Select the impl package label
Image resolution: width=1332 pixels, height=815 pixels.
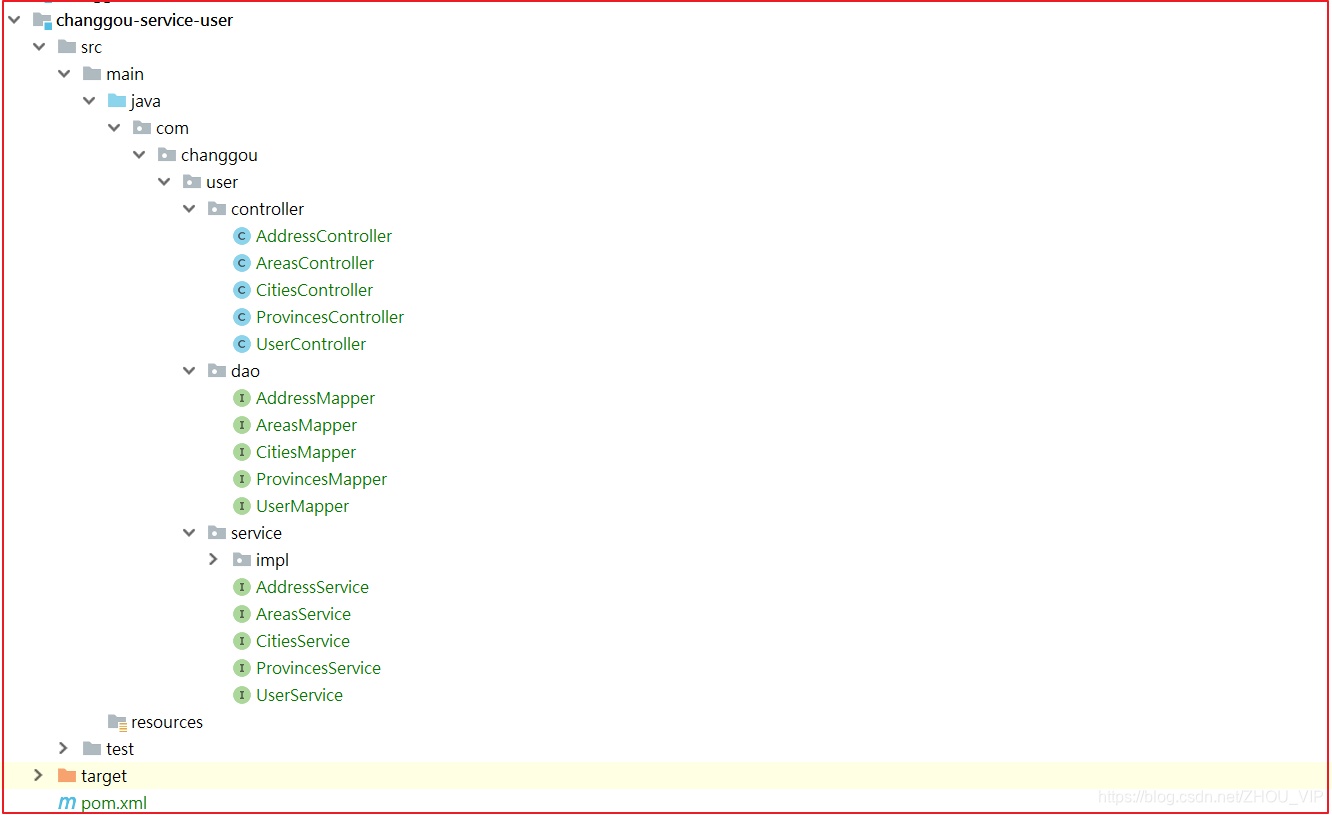(272, 560)
